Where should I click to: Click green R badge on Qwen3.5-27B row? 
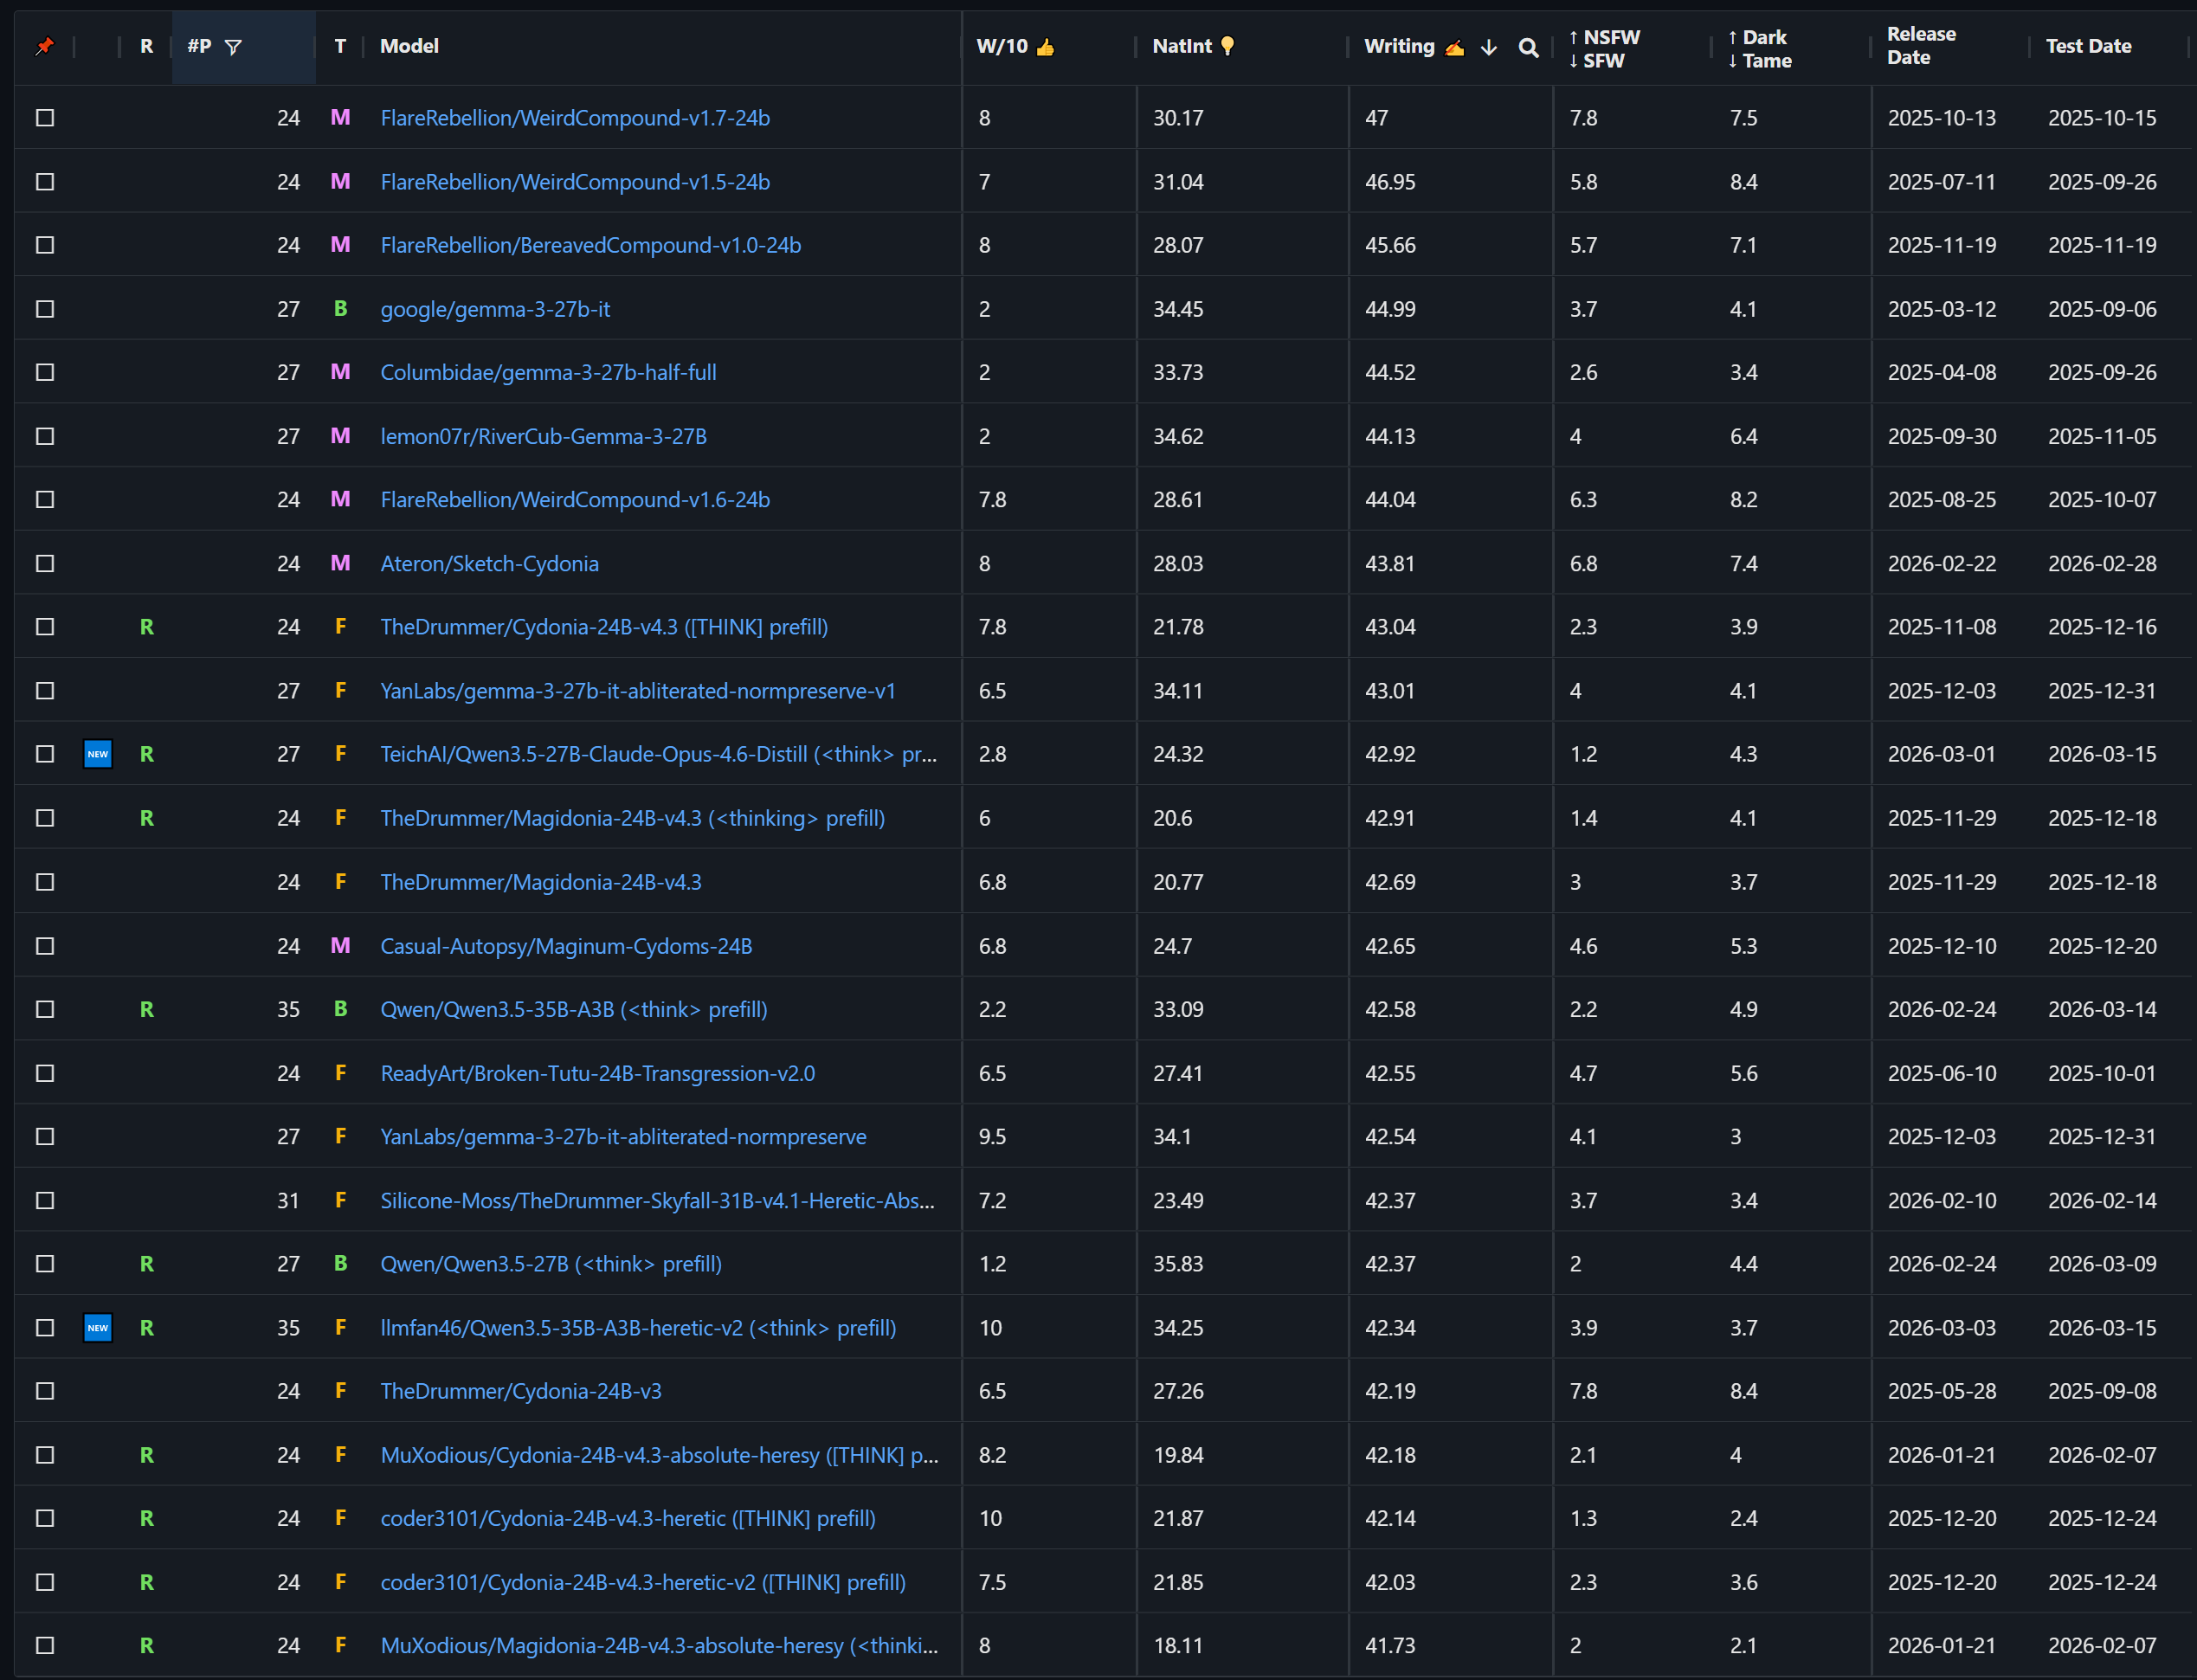147,1264
